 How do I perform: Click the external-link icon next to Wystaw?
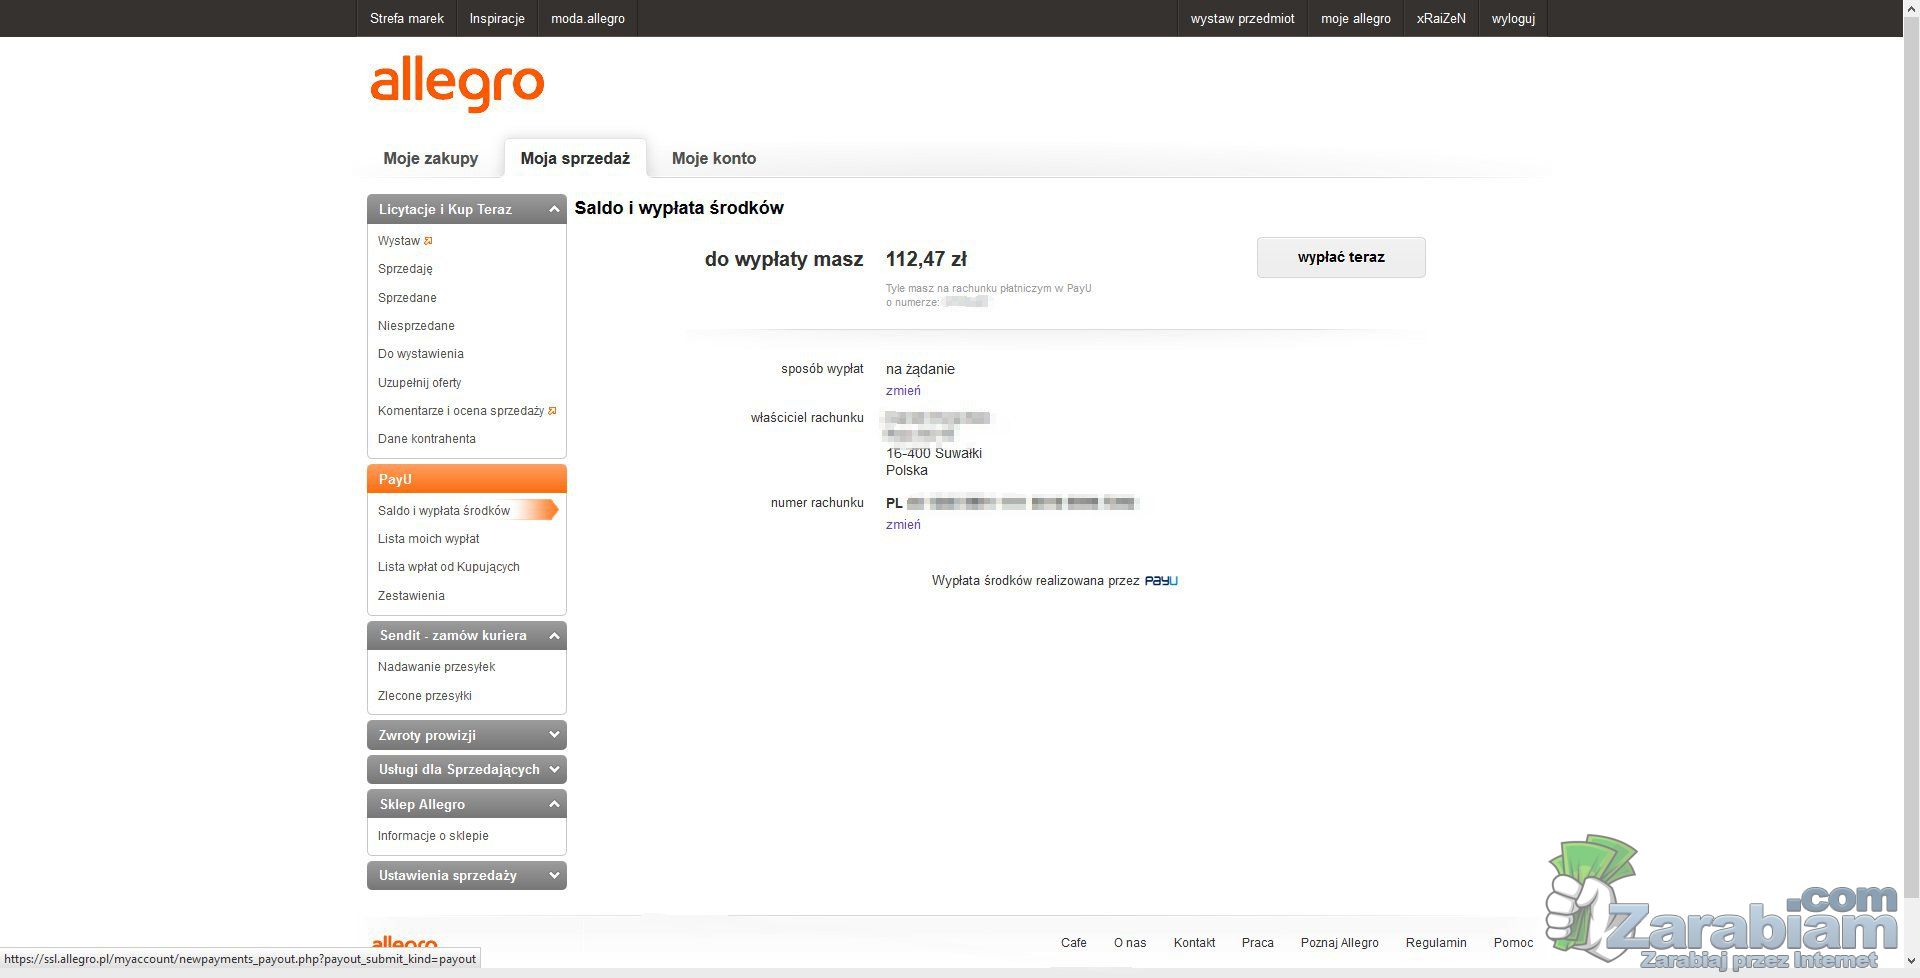[x=428, y=241]
